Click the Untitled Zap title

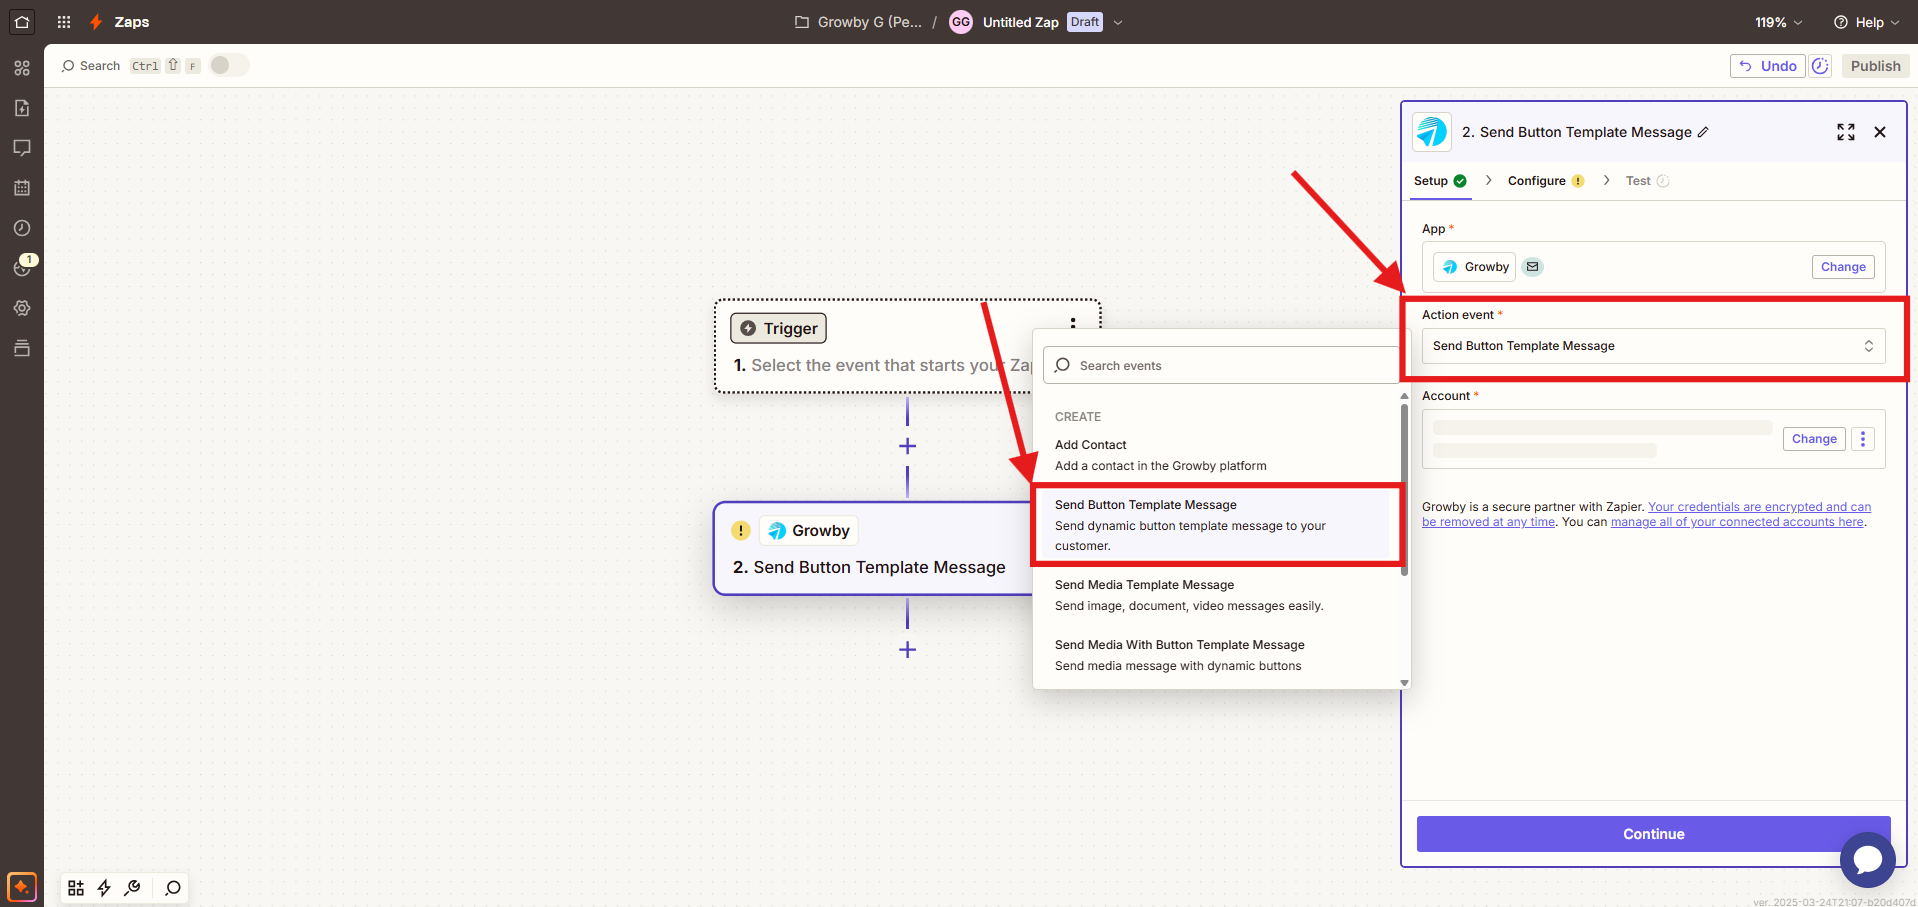pos(1020,22)
